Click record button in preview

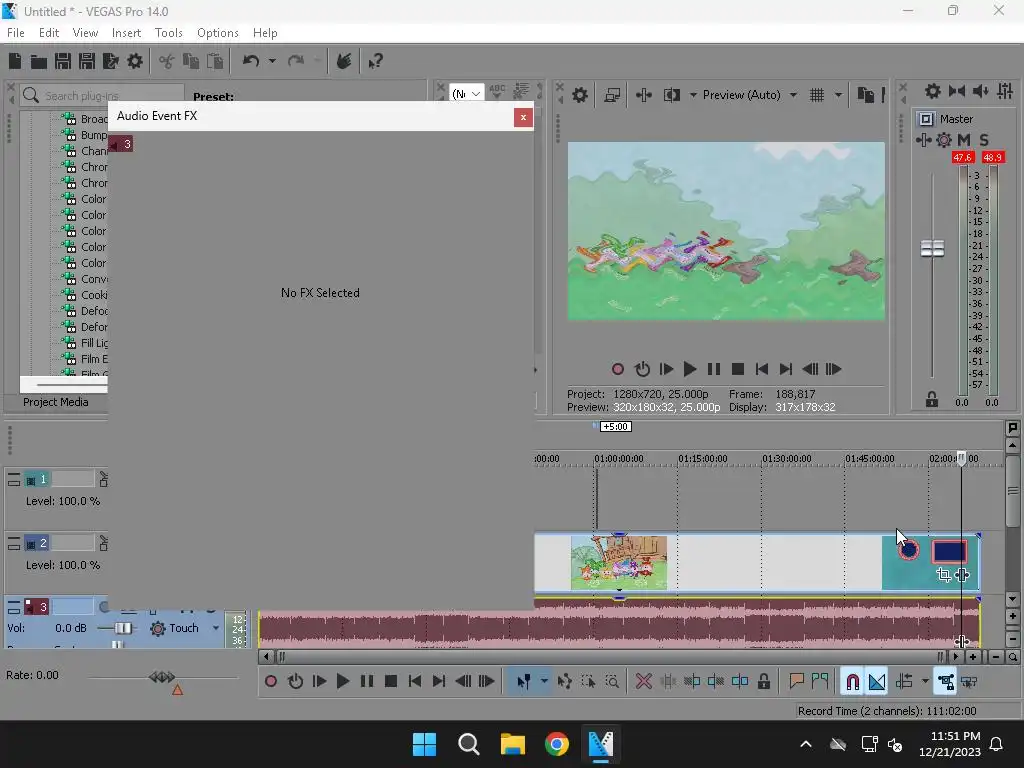tap(618, 369)
